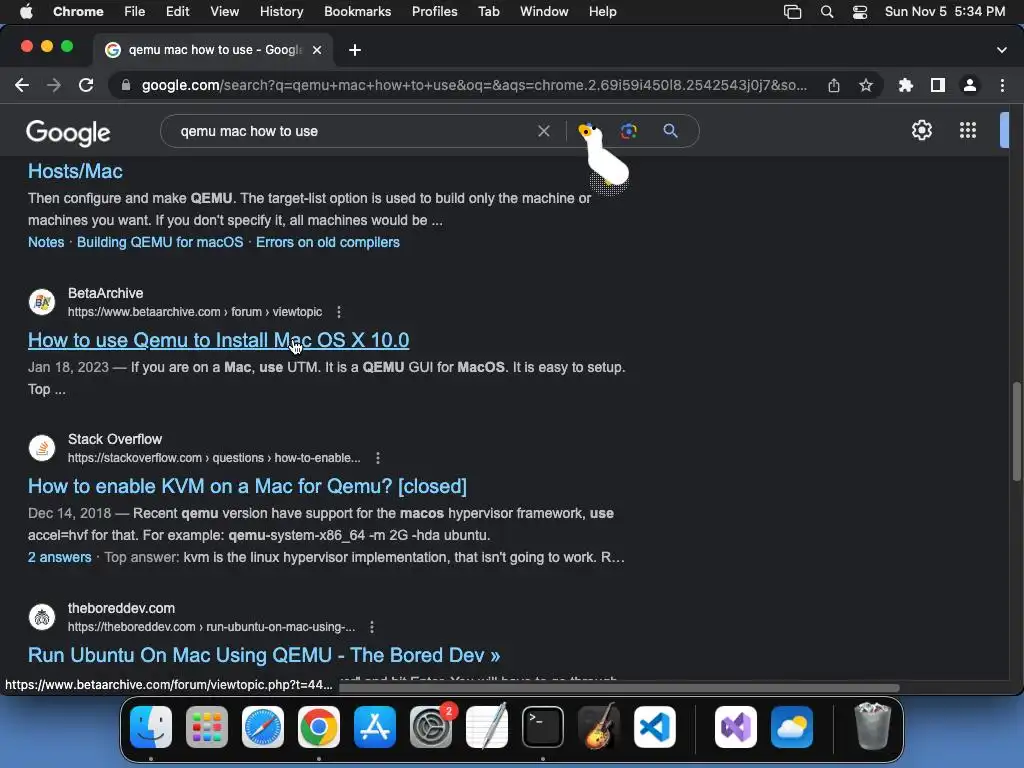The image size is (1024, 768).
Task: Reload the current page
Action: coord(86,86)
